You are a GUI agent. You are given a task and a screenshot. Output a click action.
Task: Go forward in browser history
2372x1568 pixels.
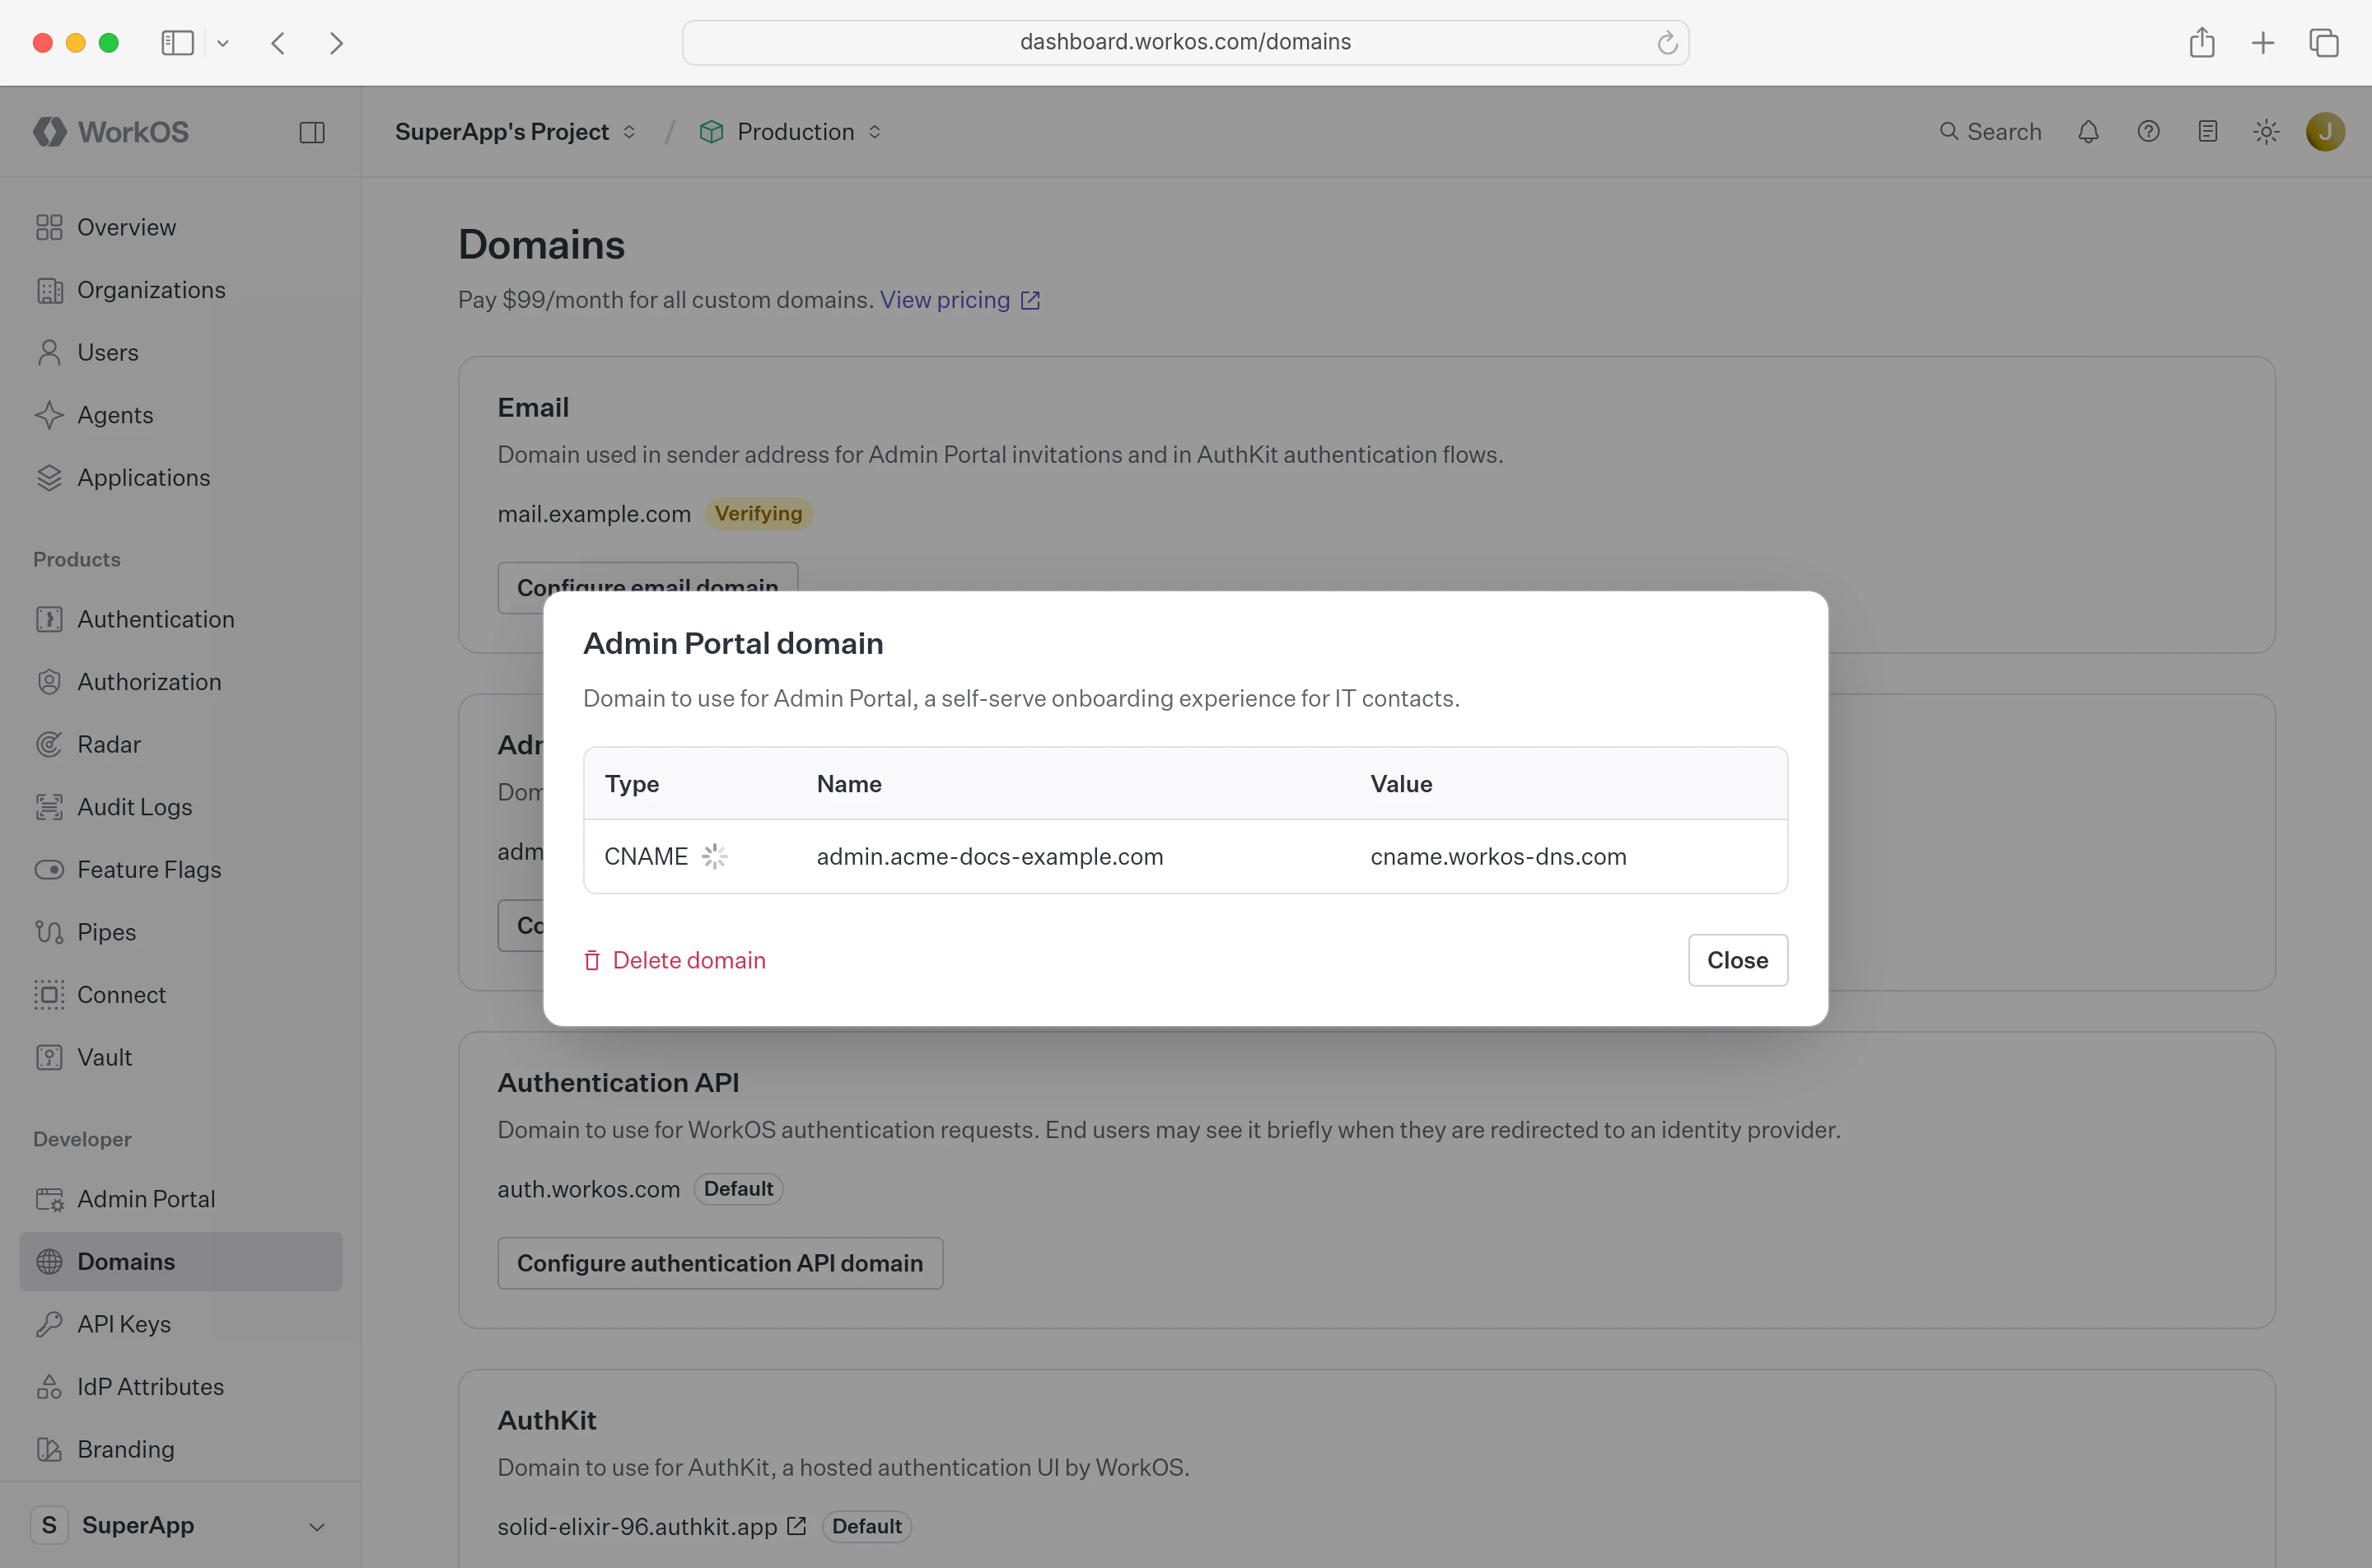336,43
